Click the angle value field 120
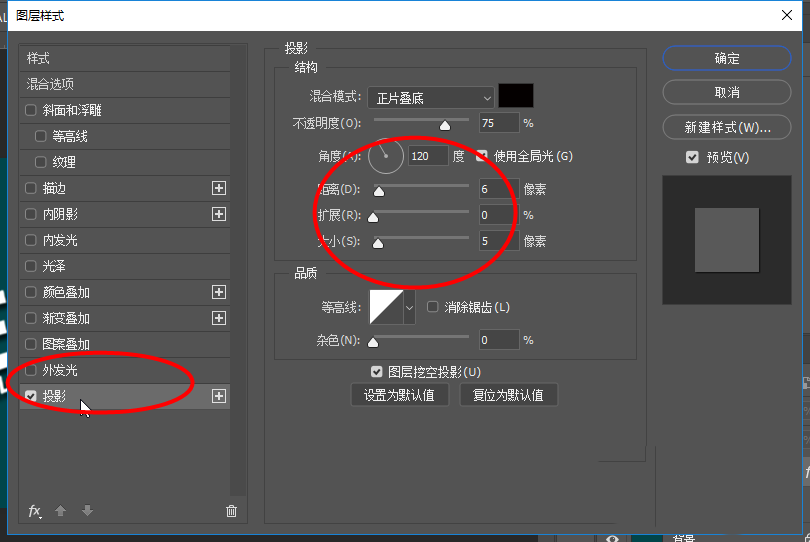 click(428, 156)
